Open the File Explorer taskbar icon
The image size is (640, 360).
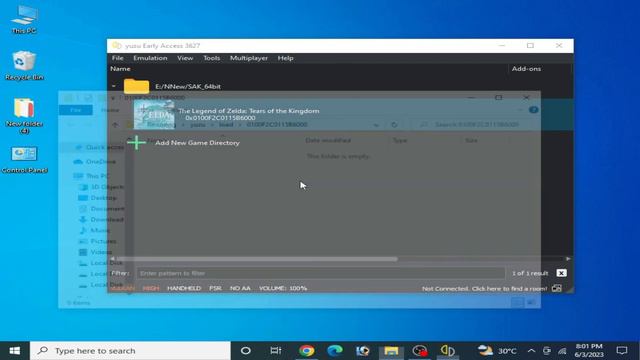391,351
